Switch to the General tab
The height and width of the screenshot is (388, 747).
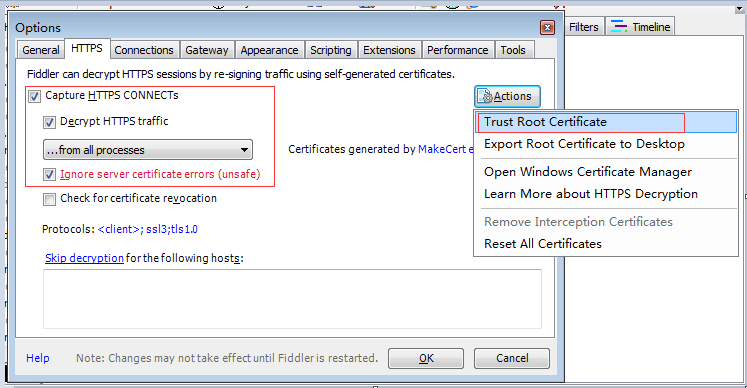[40, 50]
